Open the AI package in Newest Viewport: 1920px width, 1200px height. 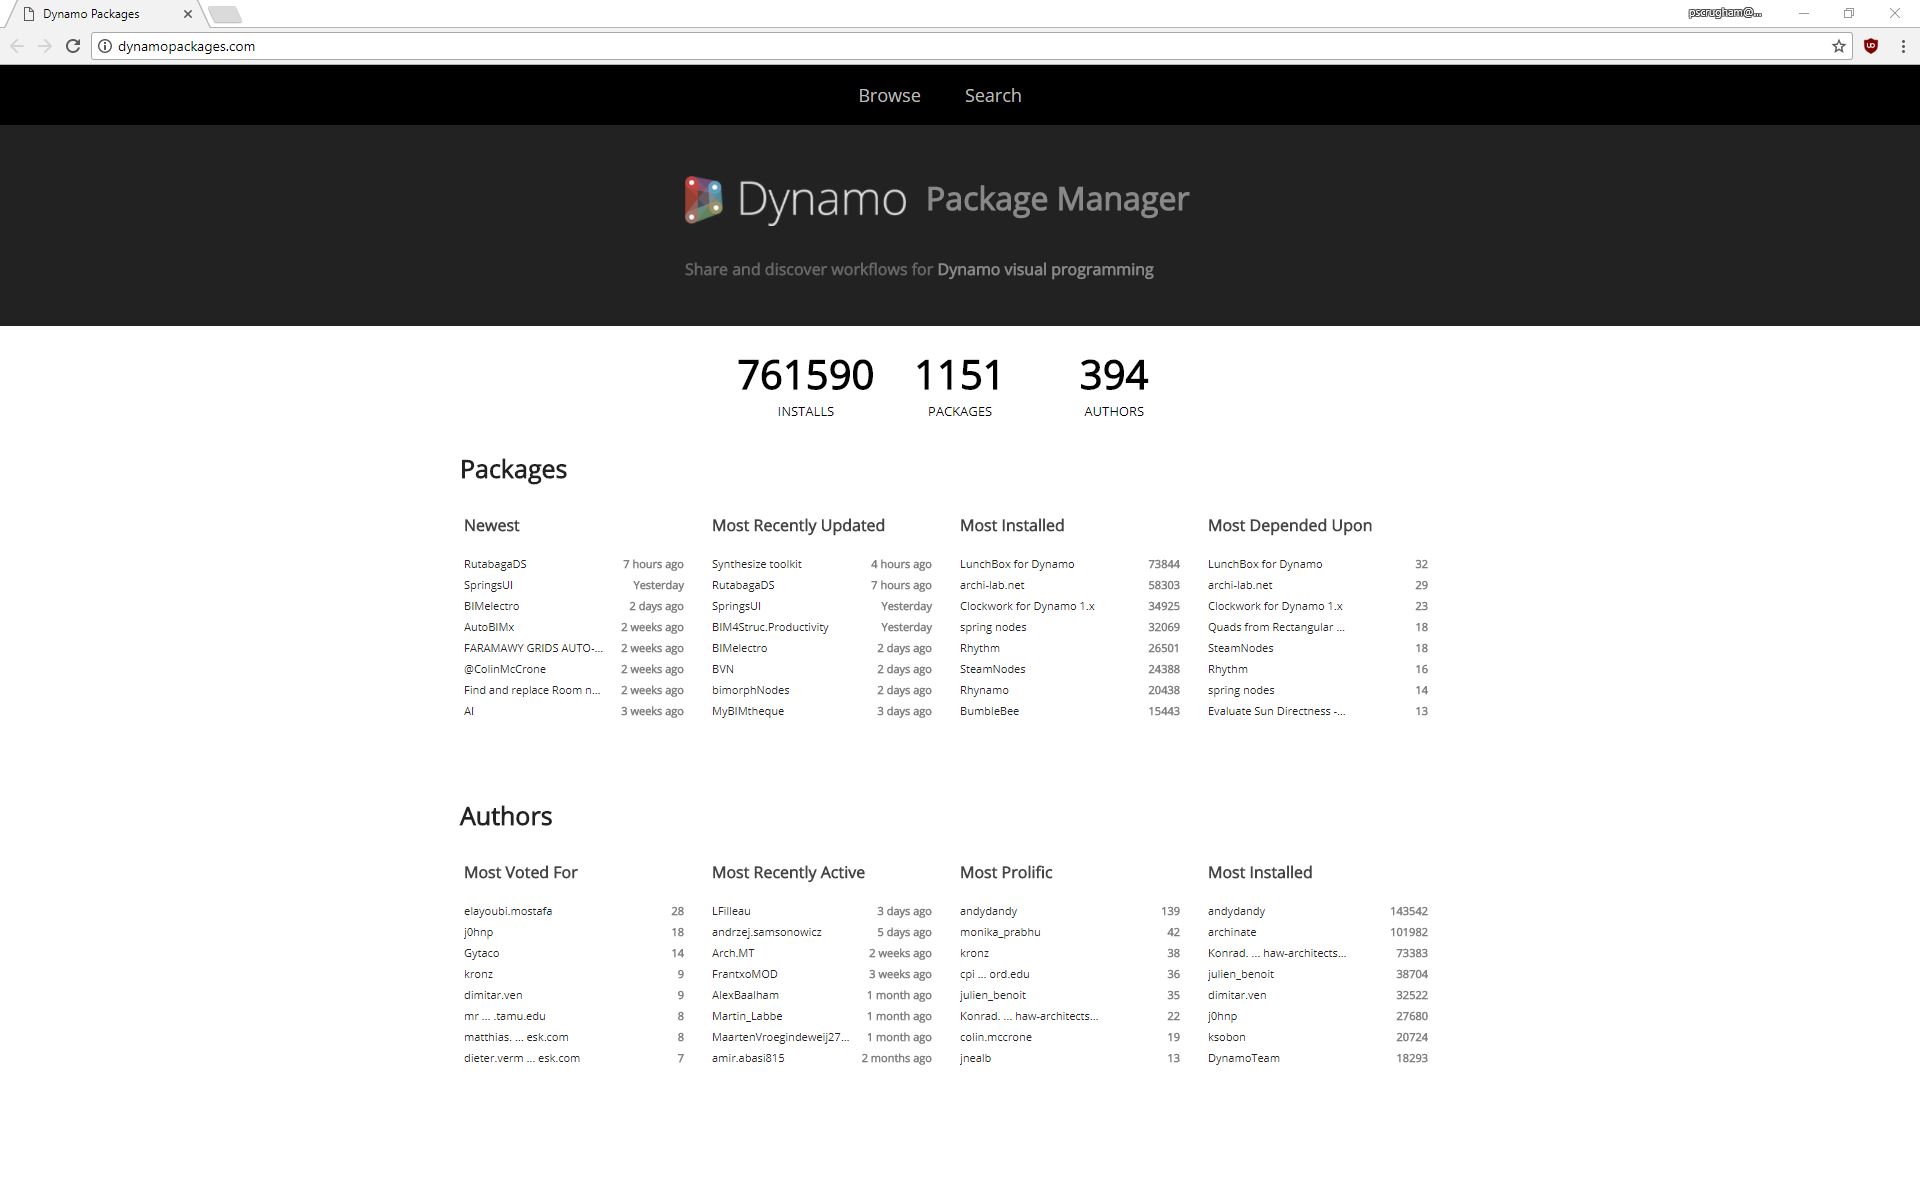(469, 711)
